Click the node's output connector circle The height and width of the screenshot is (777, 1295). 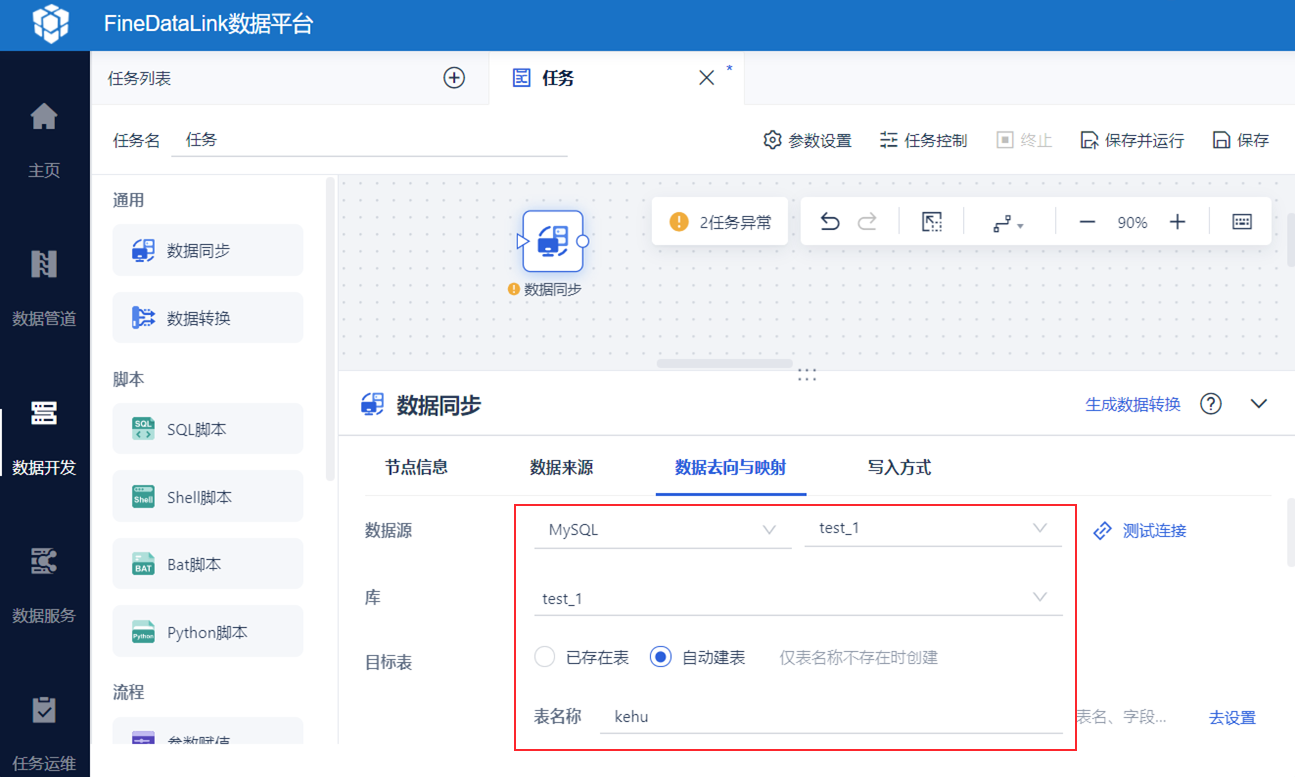(583, 241)
